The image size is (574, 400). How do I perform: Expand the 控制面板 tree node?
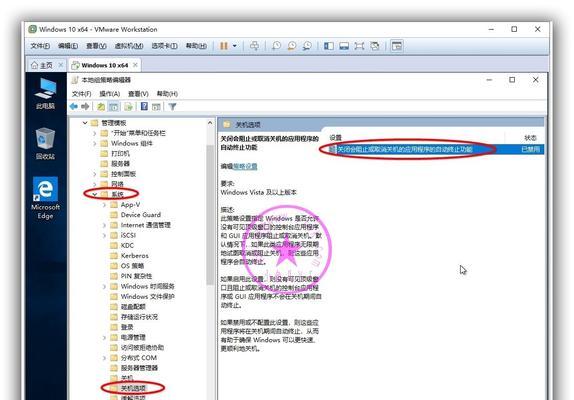coord(95,174)
